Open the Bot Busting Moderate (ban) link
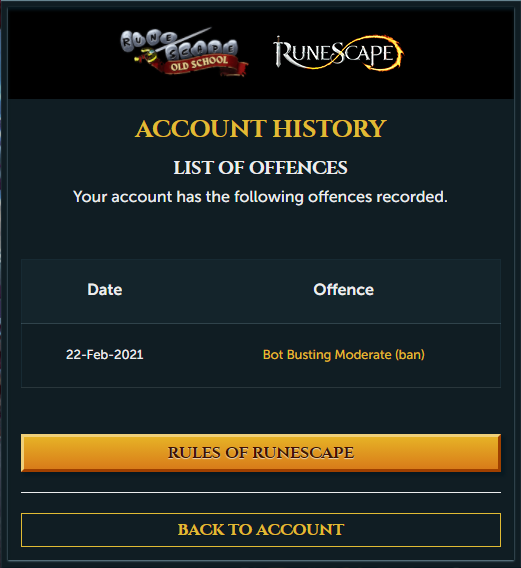 pyautogui.click(x=343, y=355)
